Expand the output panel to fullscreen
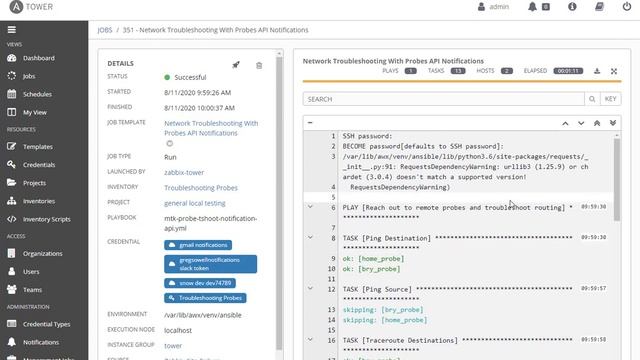 pyautogui.click(x=613, y=71)
